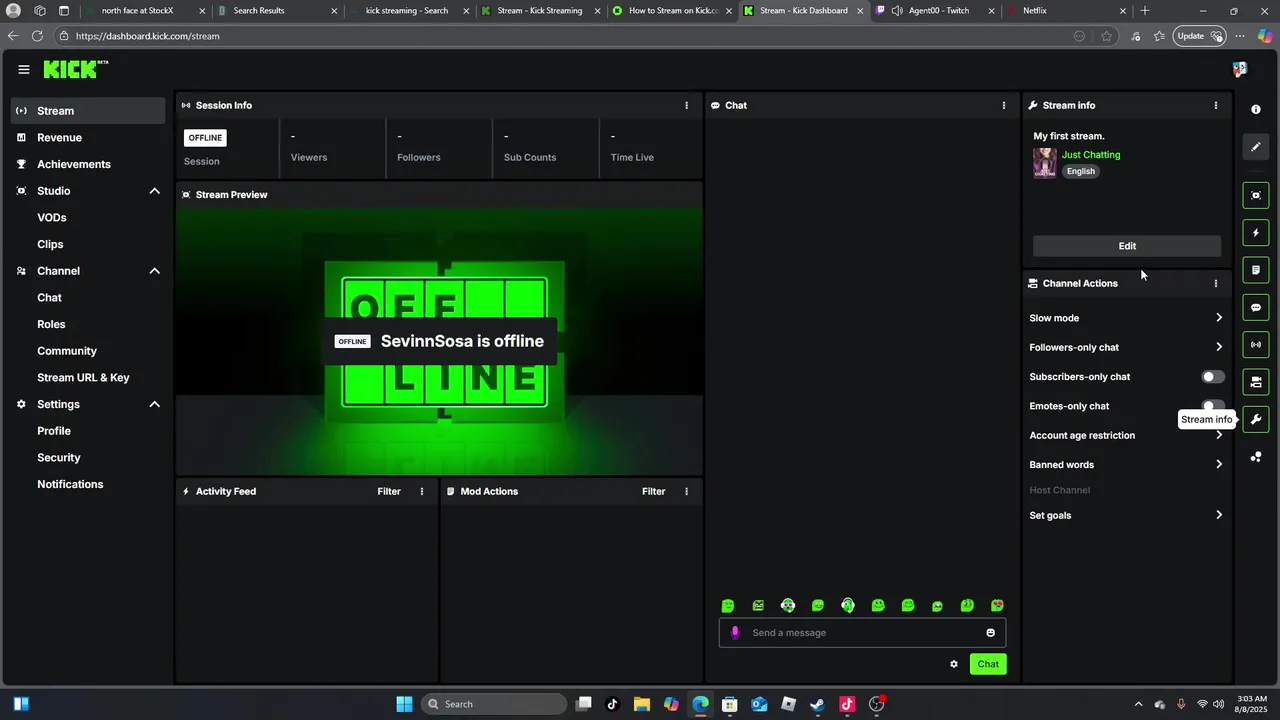Insert the last emote with red heart eyes
This screenshot has height=720, width=1280.
pyautogui.click(x=997, y=606)
